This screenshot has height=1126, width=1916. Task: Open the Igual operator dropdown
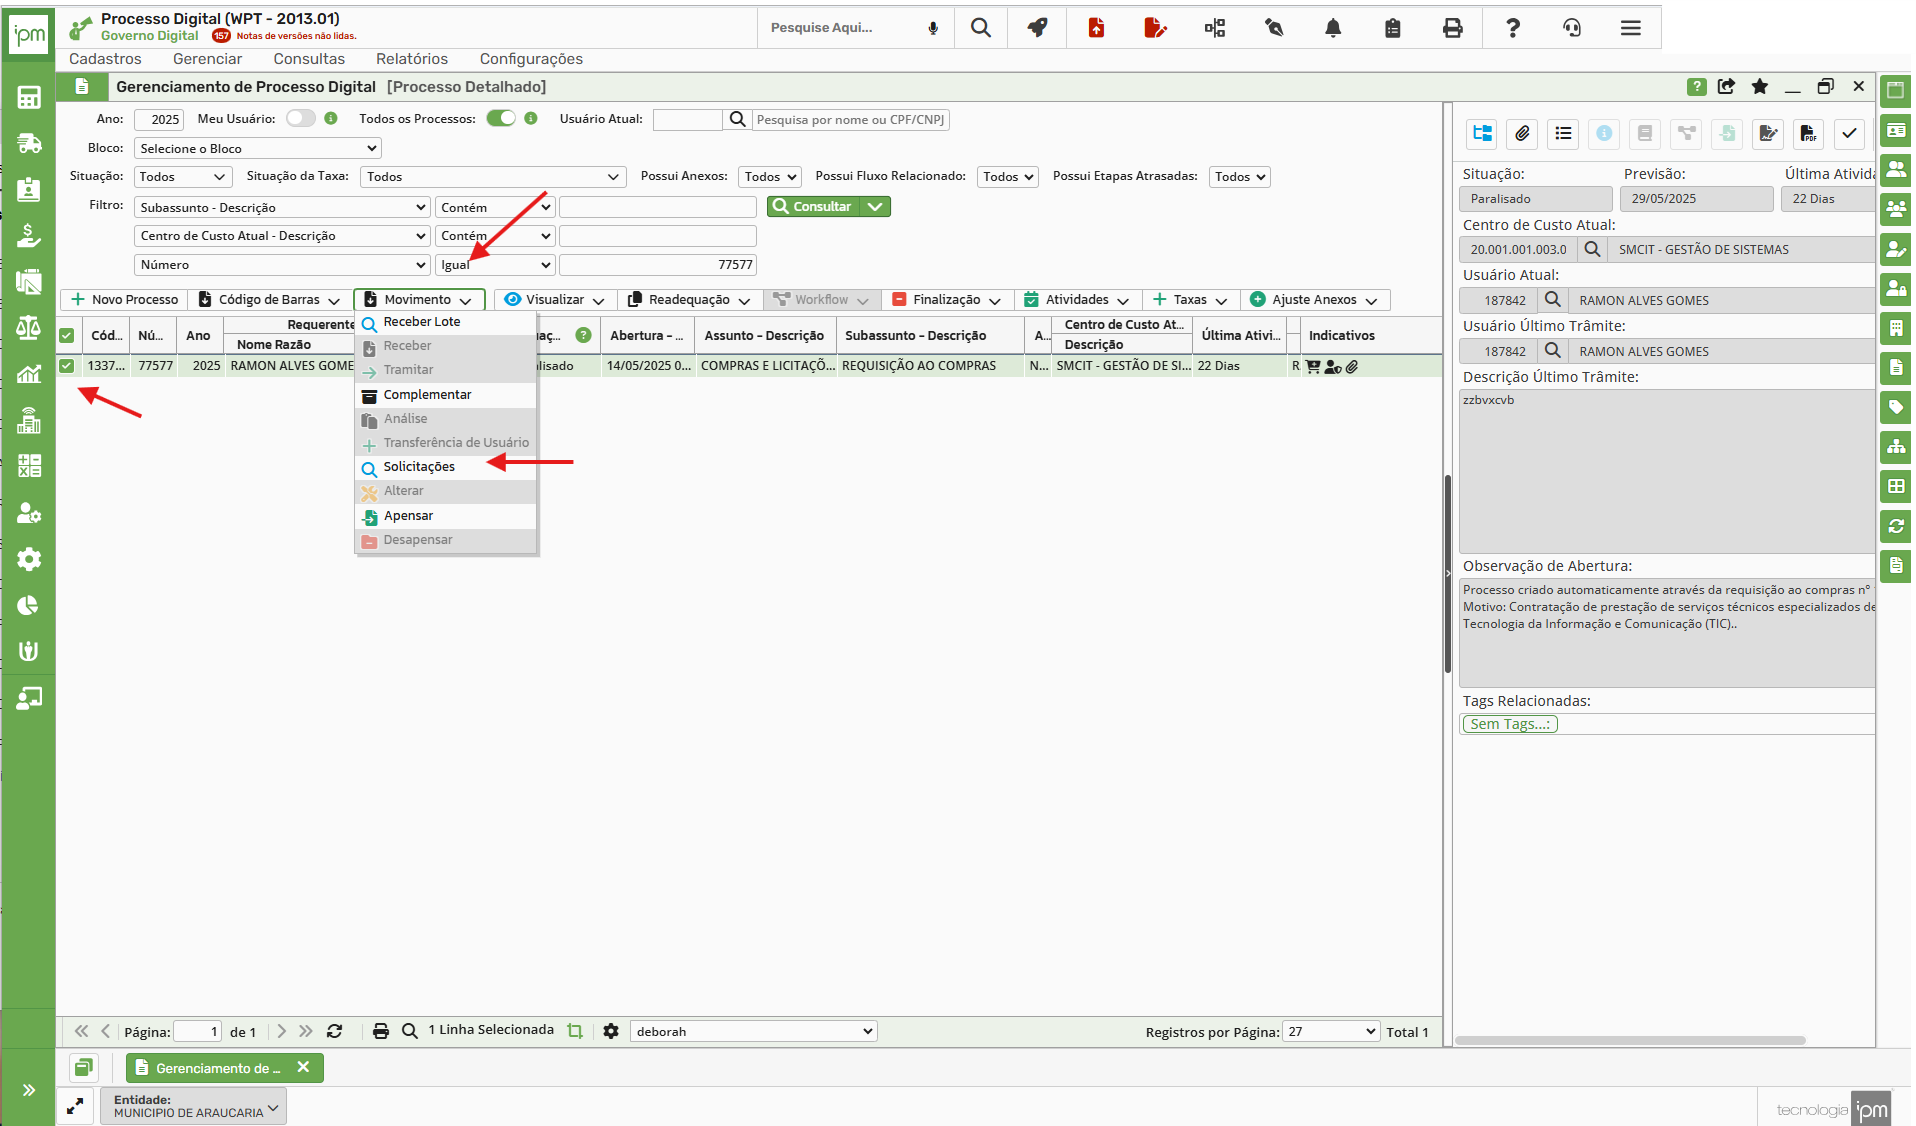click(x=495, y=265)
